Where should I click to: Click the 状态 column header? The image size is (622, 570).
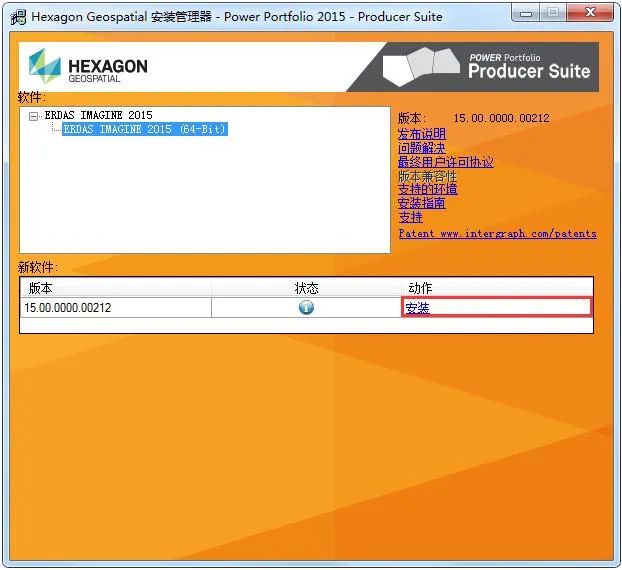pyautogui.click(x=306, y=288)
